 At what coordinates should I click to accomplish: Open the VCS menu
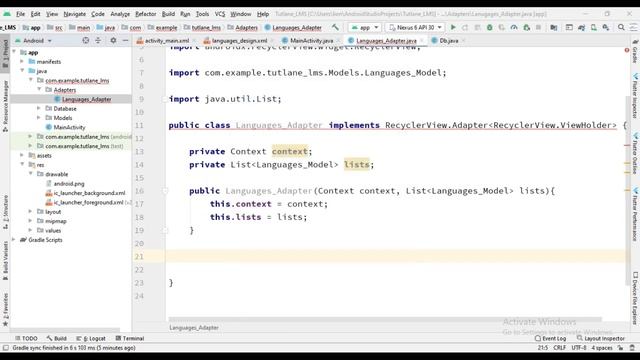pyautogui.click(x=220, y=14)
